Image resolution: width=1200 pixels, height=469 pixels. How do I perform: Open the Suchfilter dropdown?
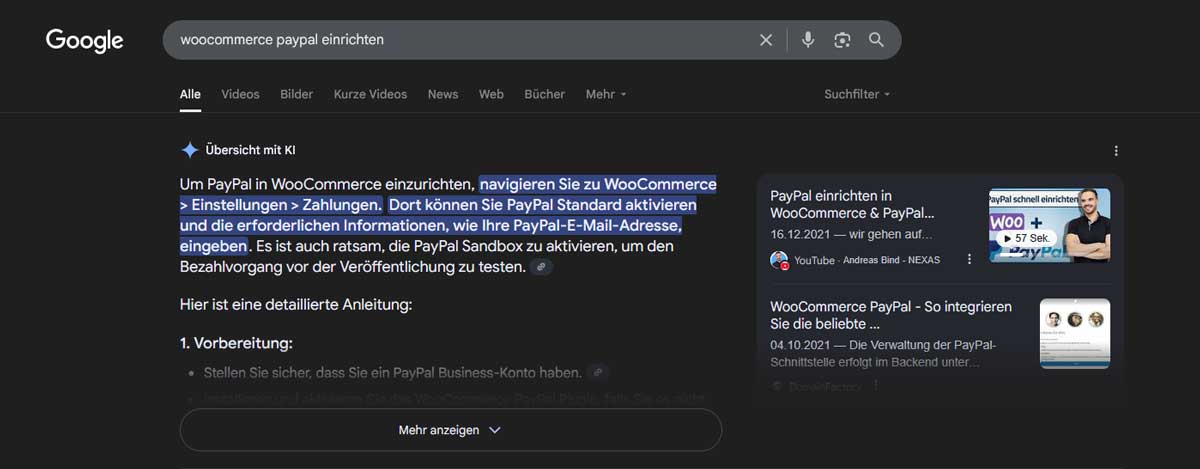856,94
